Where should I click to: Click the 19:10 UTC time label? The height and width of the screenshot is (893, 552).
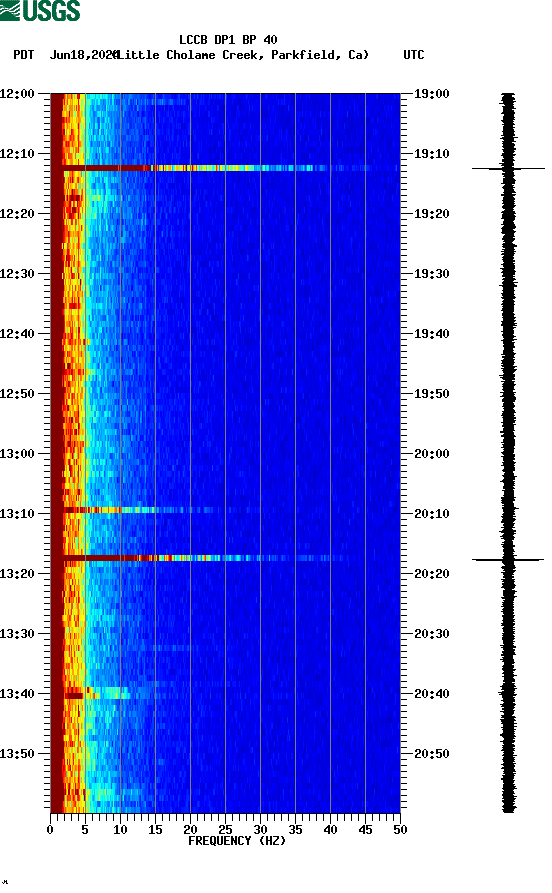432,154
